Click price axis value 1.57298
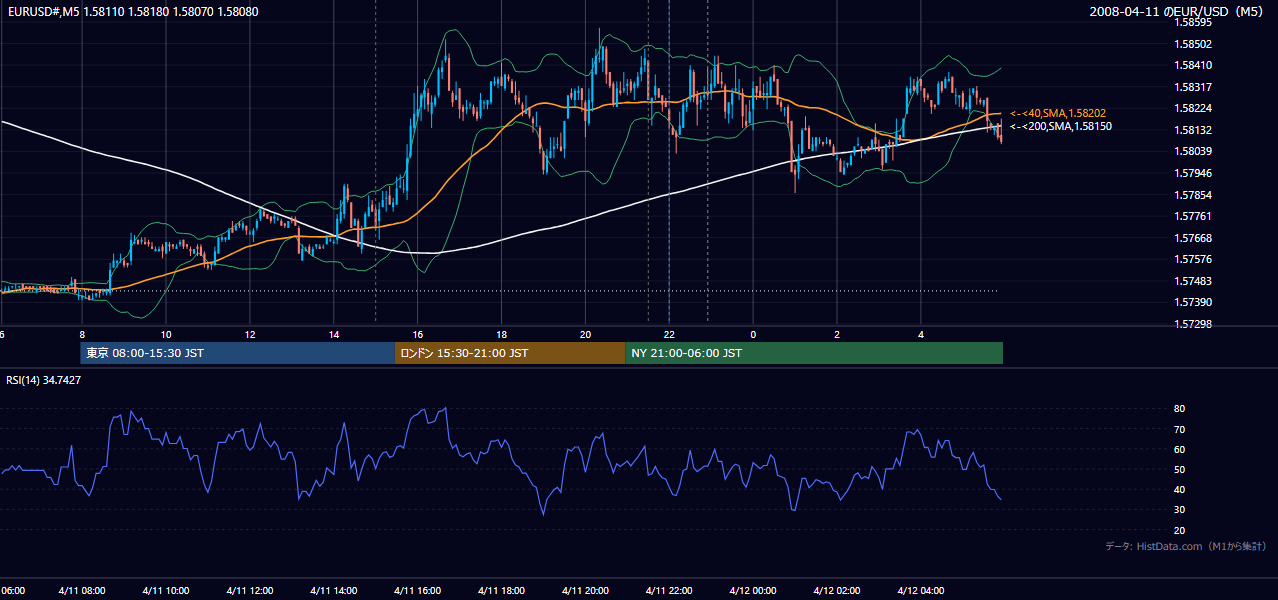This screenshot has width=1278, height=600. tap(1193, 324)
